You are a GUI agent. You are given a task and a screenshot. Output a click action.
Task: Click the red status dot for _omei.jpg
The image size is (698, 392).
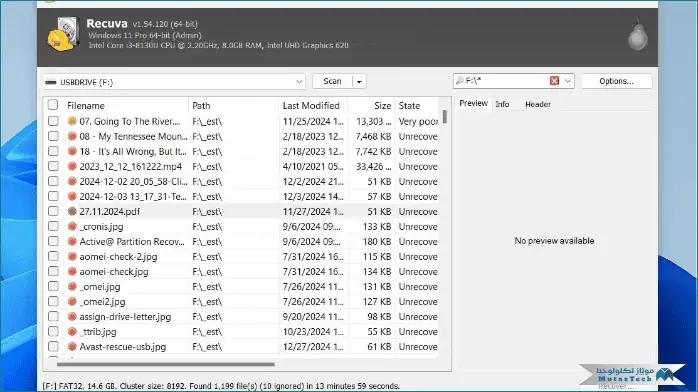click(72, 287)
